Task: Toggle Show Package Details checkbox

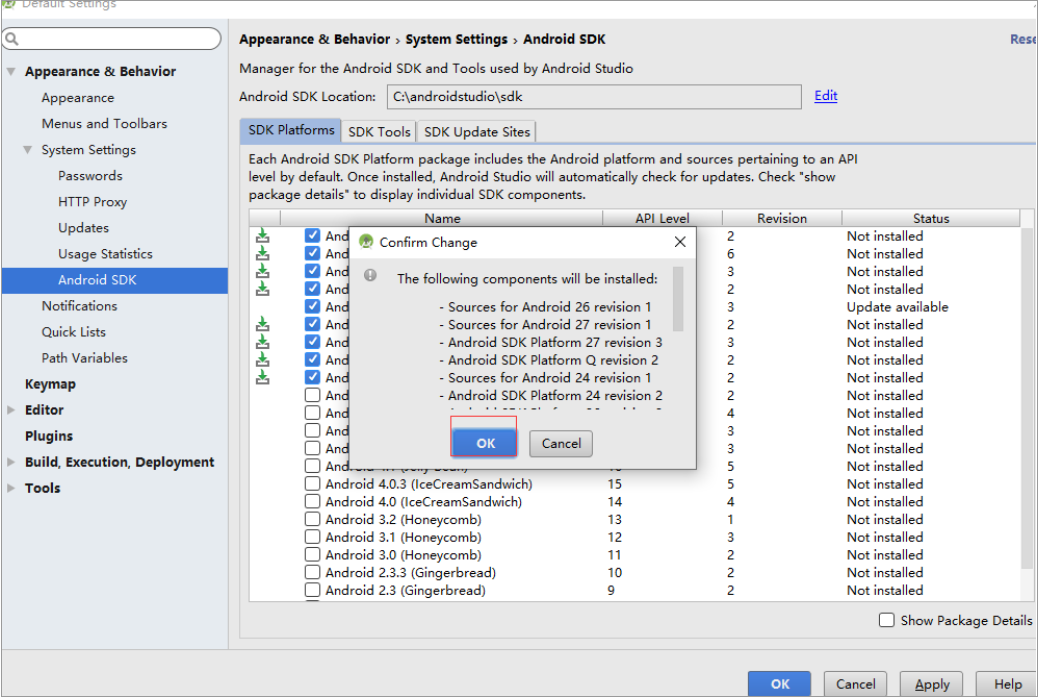Action: [x=886, y=620]
